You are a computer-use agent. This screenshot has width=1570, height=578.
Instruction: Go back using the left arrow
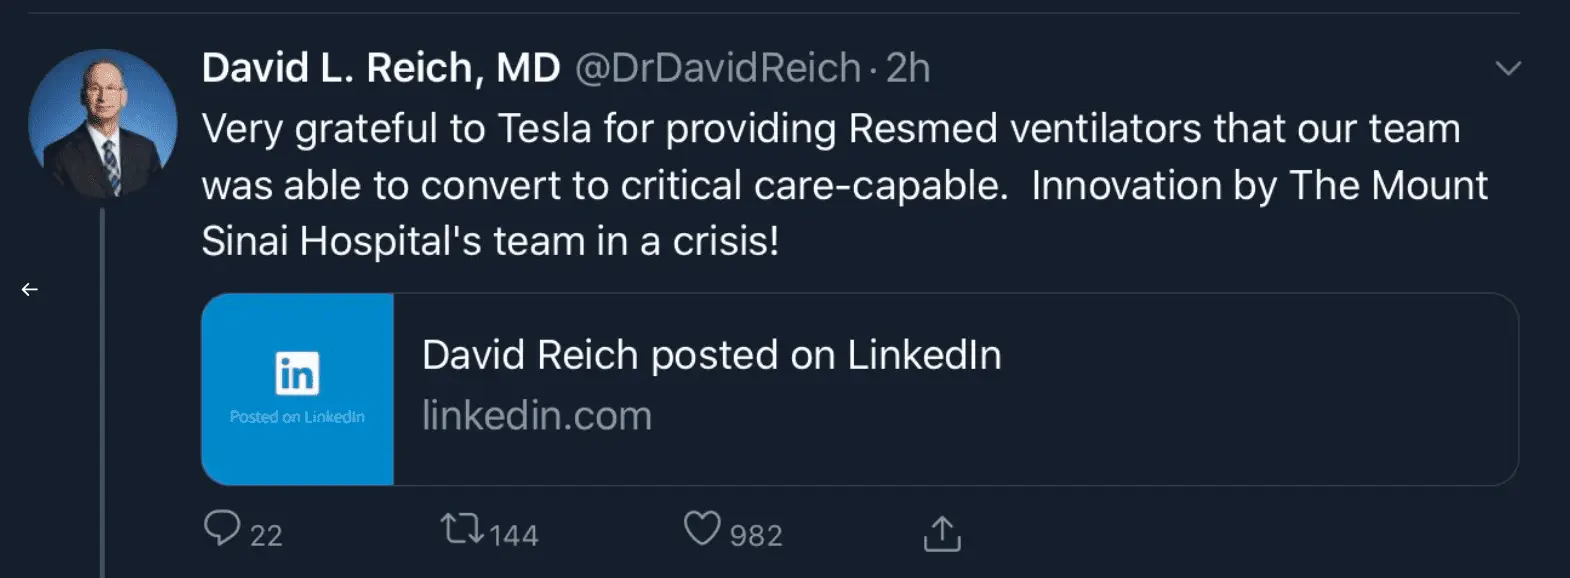[x=29, y=288]
